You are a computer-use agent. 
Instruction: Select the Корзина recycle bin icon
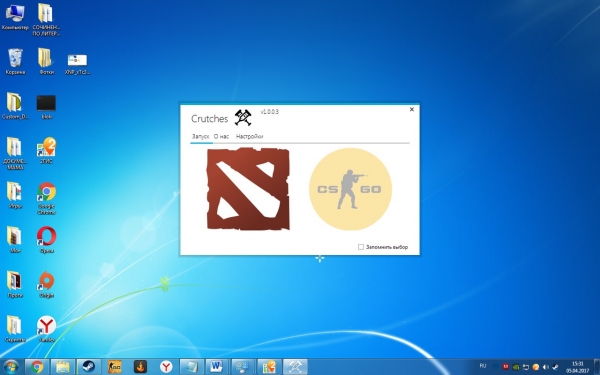point(15,61)
